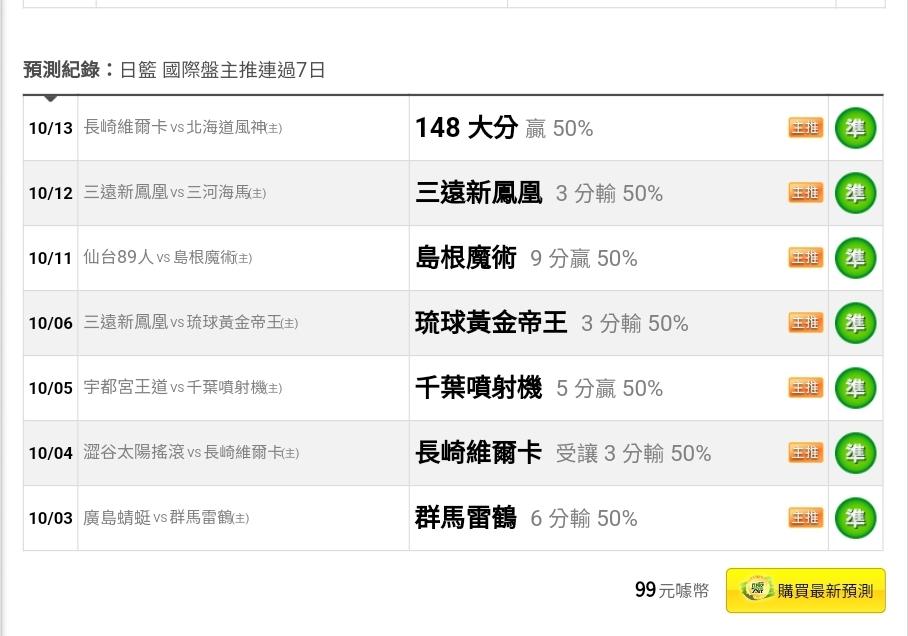Select the 148 大分 prediction entry
Screen dimensions: 908x636
tap(504, 127)
